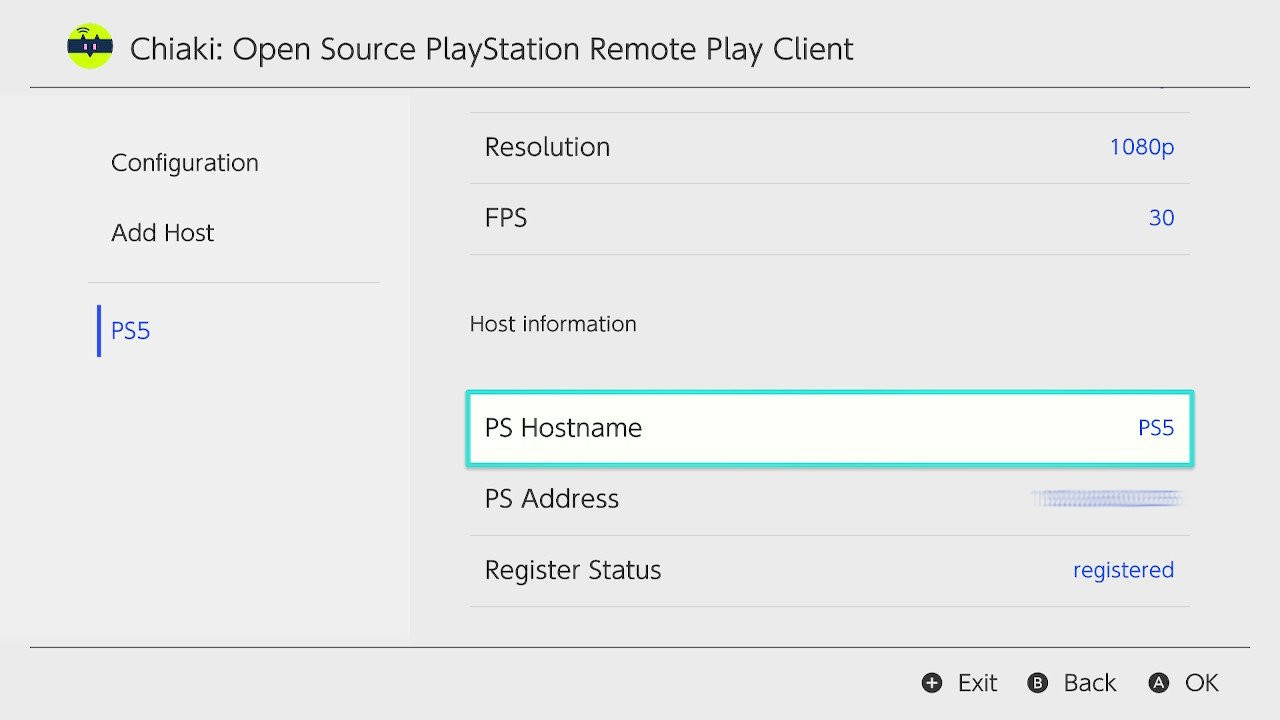
Task: Open the Resolution setting dropdown
Action: 830,148
